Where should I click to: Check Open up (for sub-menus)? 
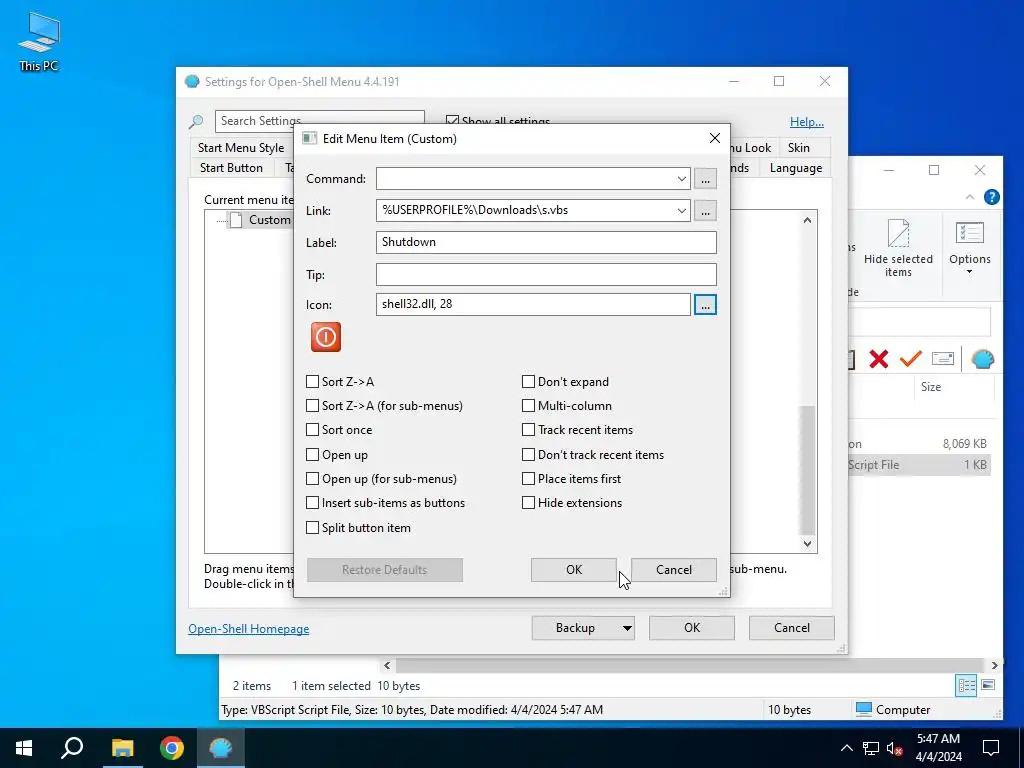(313, 479)
